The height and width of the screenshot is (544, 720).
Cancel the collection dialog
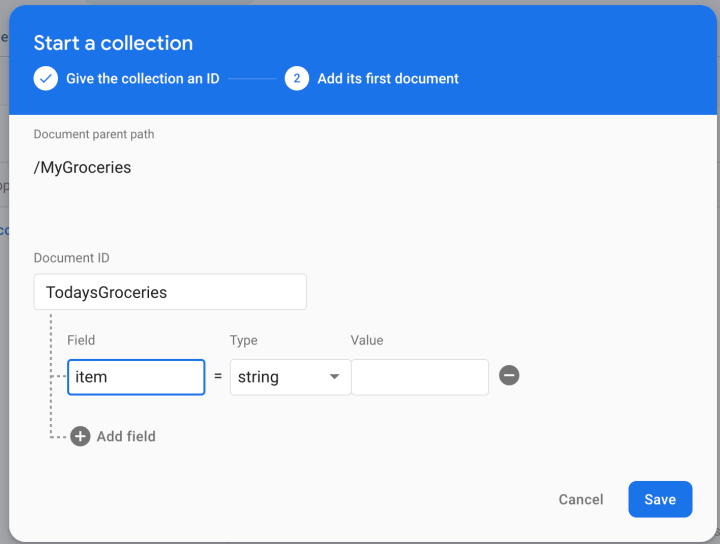[x=581, y=499]
